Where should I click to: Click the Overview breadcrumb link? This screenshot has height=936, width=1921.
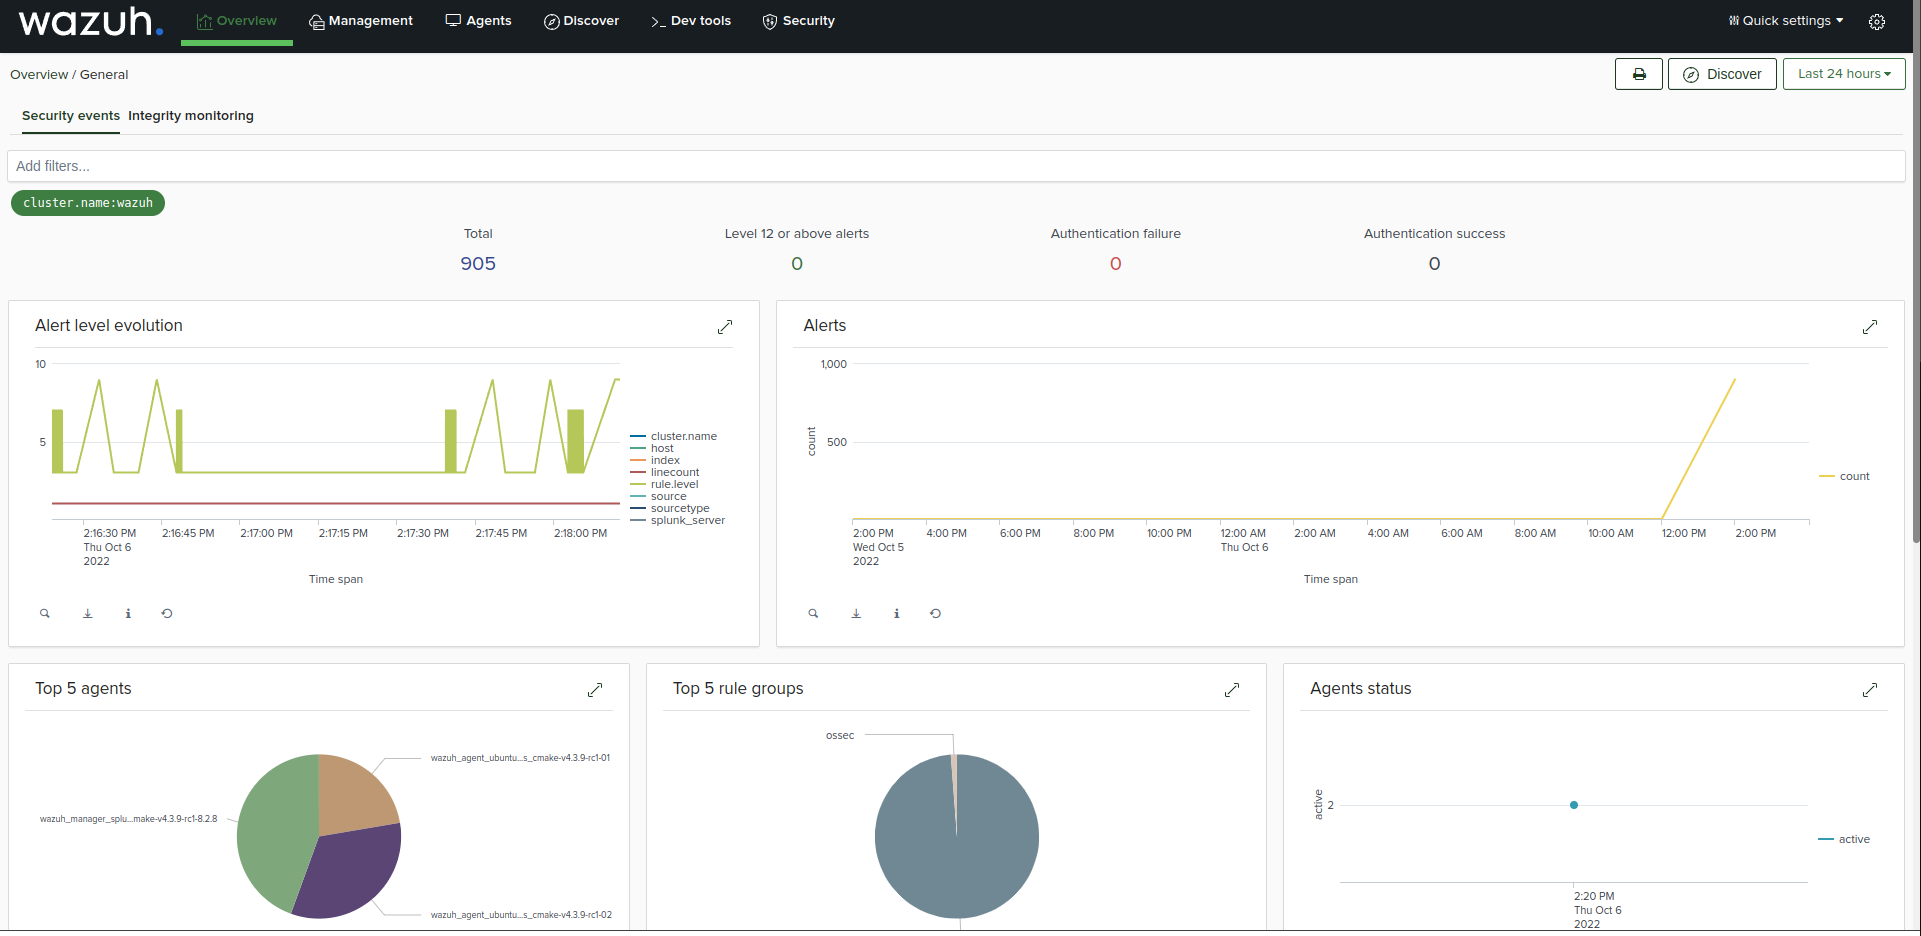(x=39, y=75)
